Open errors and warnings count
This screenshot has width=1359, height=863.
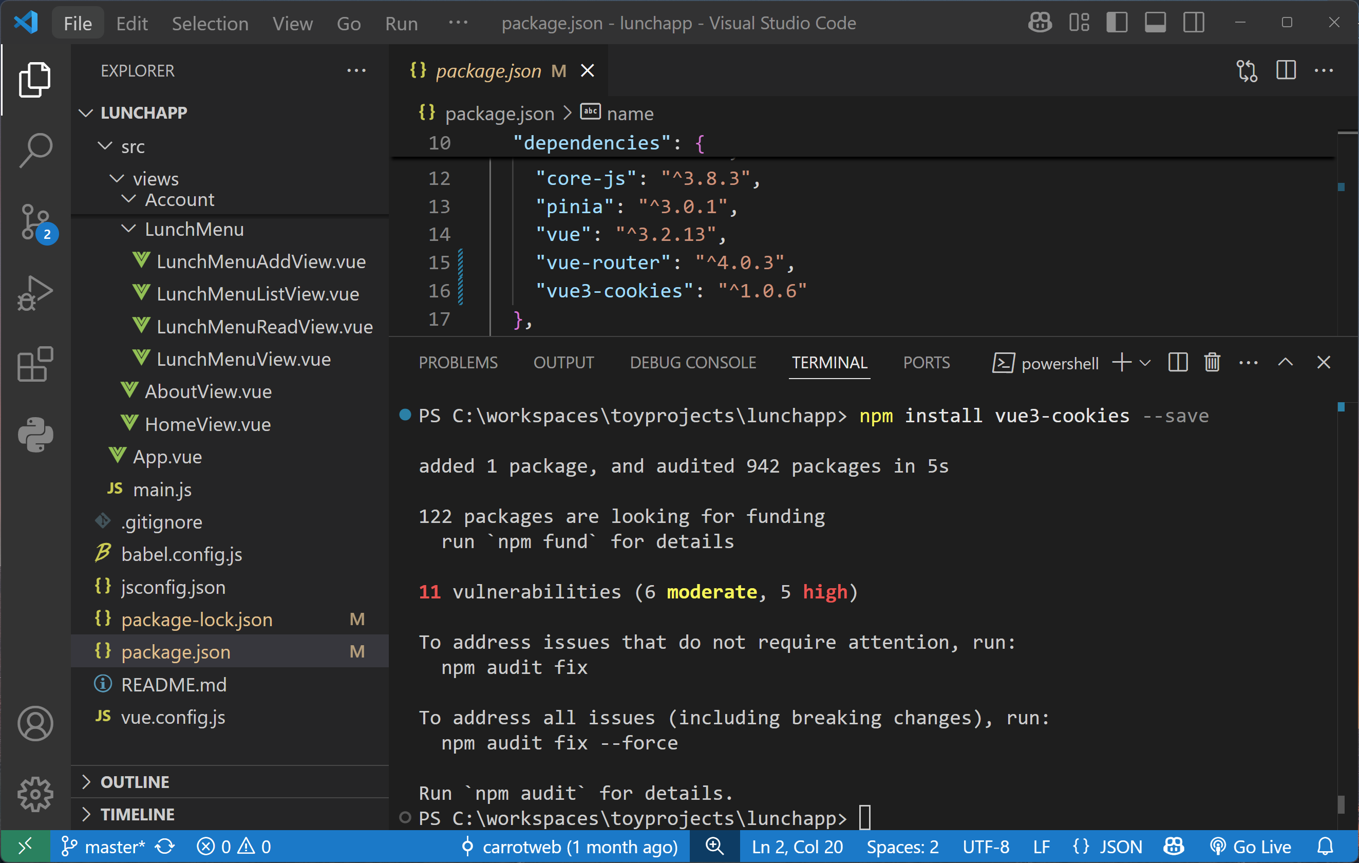click(234, 847)
